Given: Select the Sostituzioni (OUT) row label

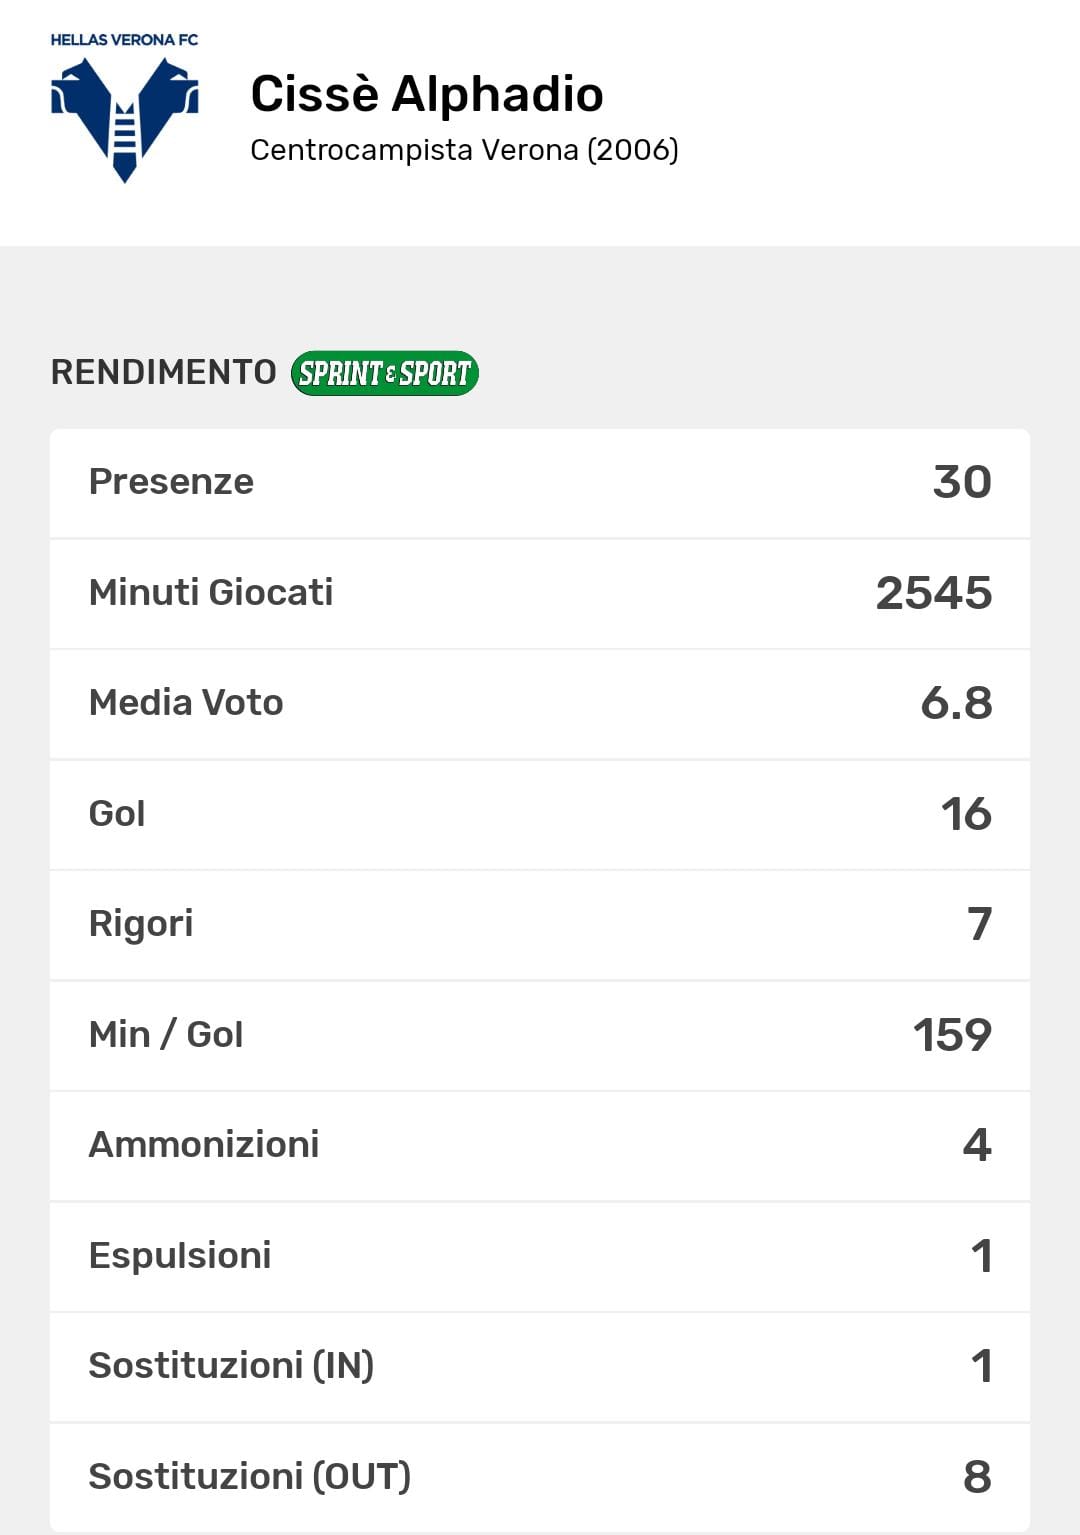Looking at the screenshot, I should (x=250, y=1477).
